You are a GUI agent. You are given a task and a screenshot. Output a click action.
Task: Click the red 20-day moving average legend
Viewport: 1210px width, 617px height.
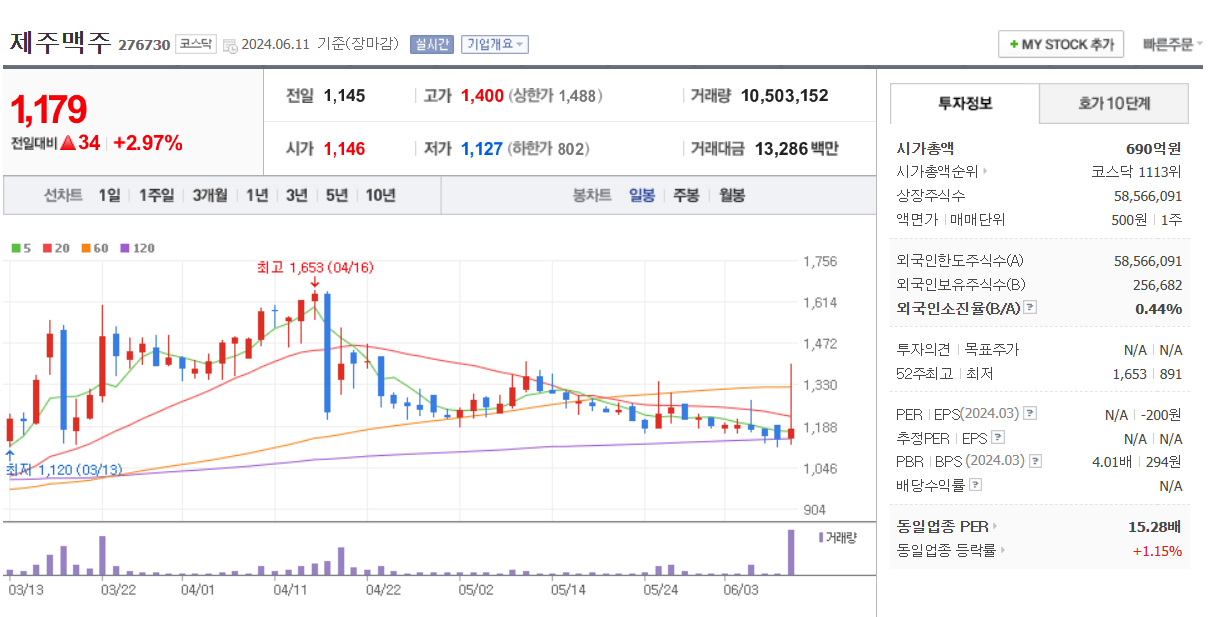point(56,247)
